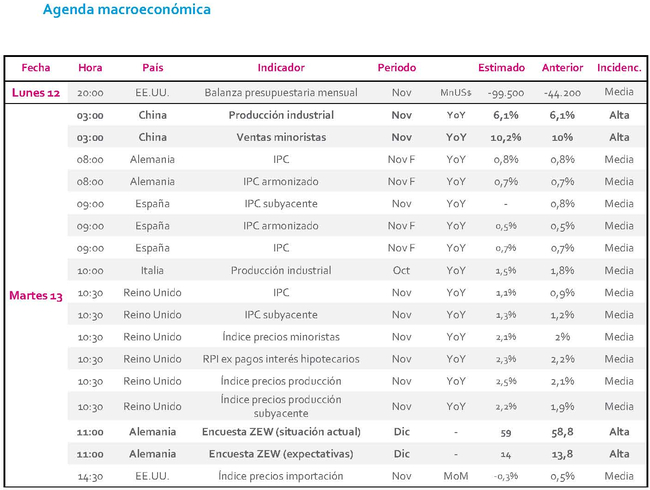The height and width of the screenshot is (490, 650).
Task: Click the Incidenc. column header
Action: pyautogui.click(x=619, y=67)
